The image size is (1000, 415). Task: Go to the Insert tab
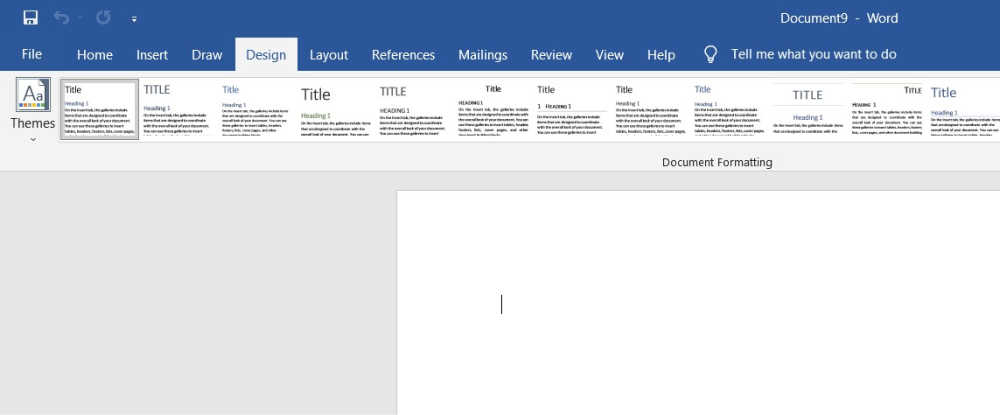click(x=152, y=55)
